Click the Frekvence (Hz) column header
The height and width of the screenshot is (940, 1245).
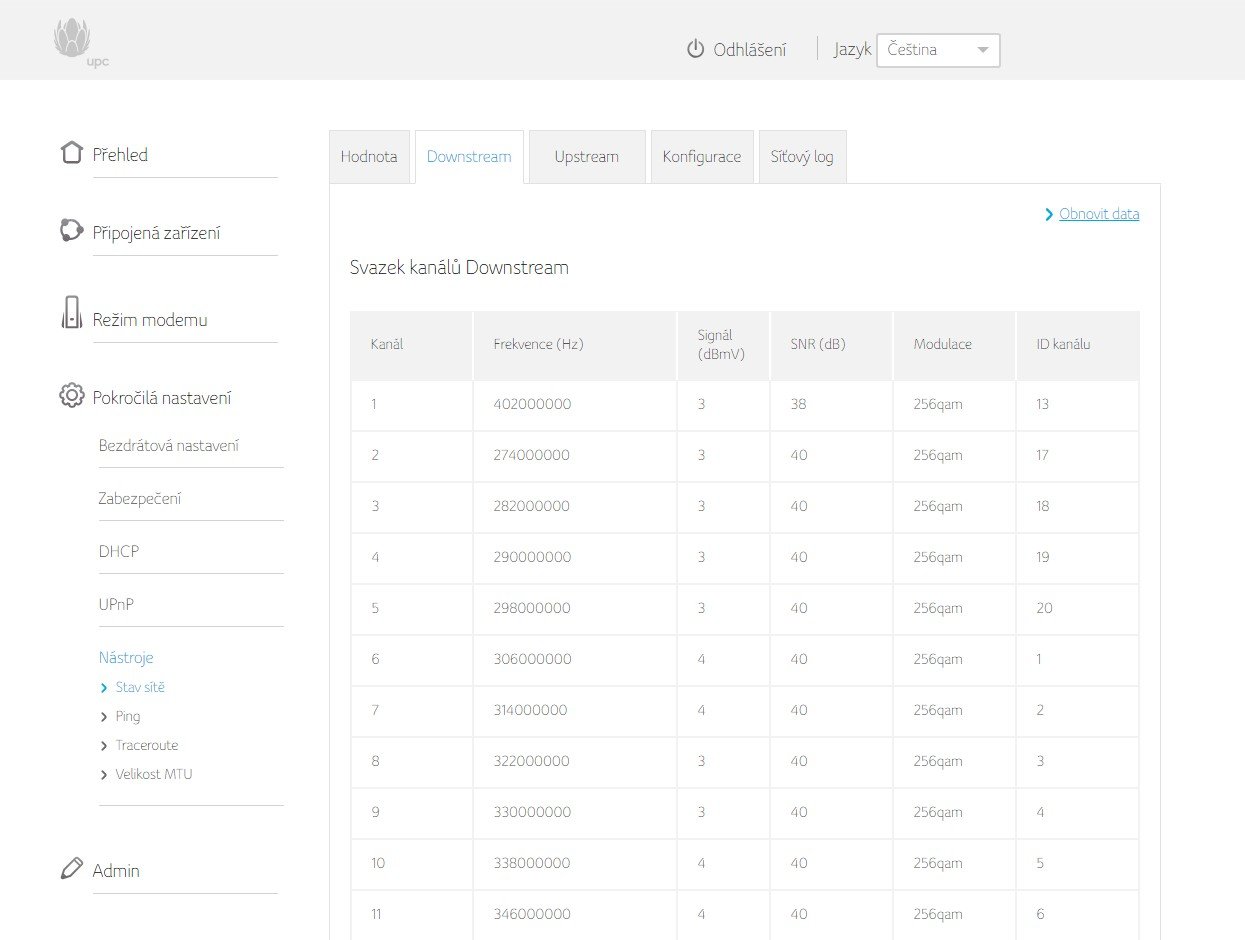tap(575, 345)
